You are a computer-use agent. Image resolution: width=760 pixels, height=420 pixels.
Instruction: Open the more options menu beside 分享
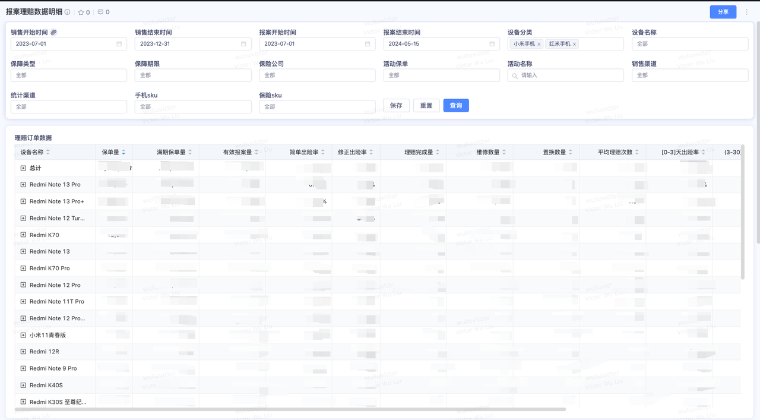pyautogui.click(x=746, y=12)
